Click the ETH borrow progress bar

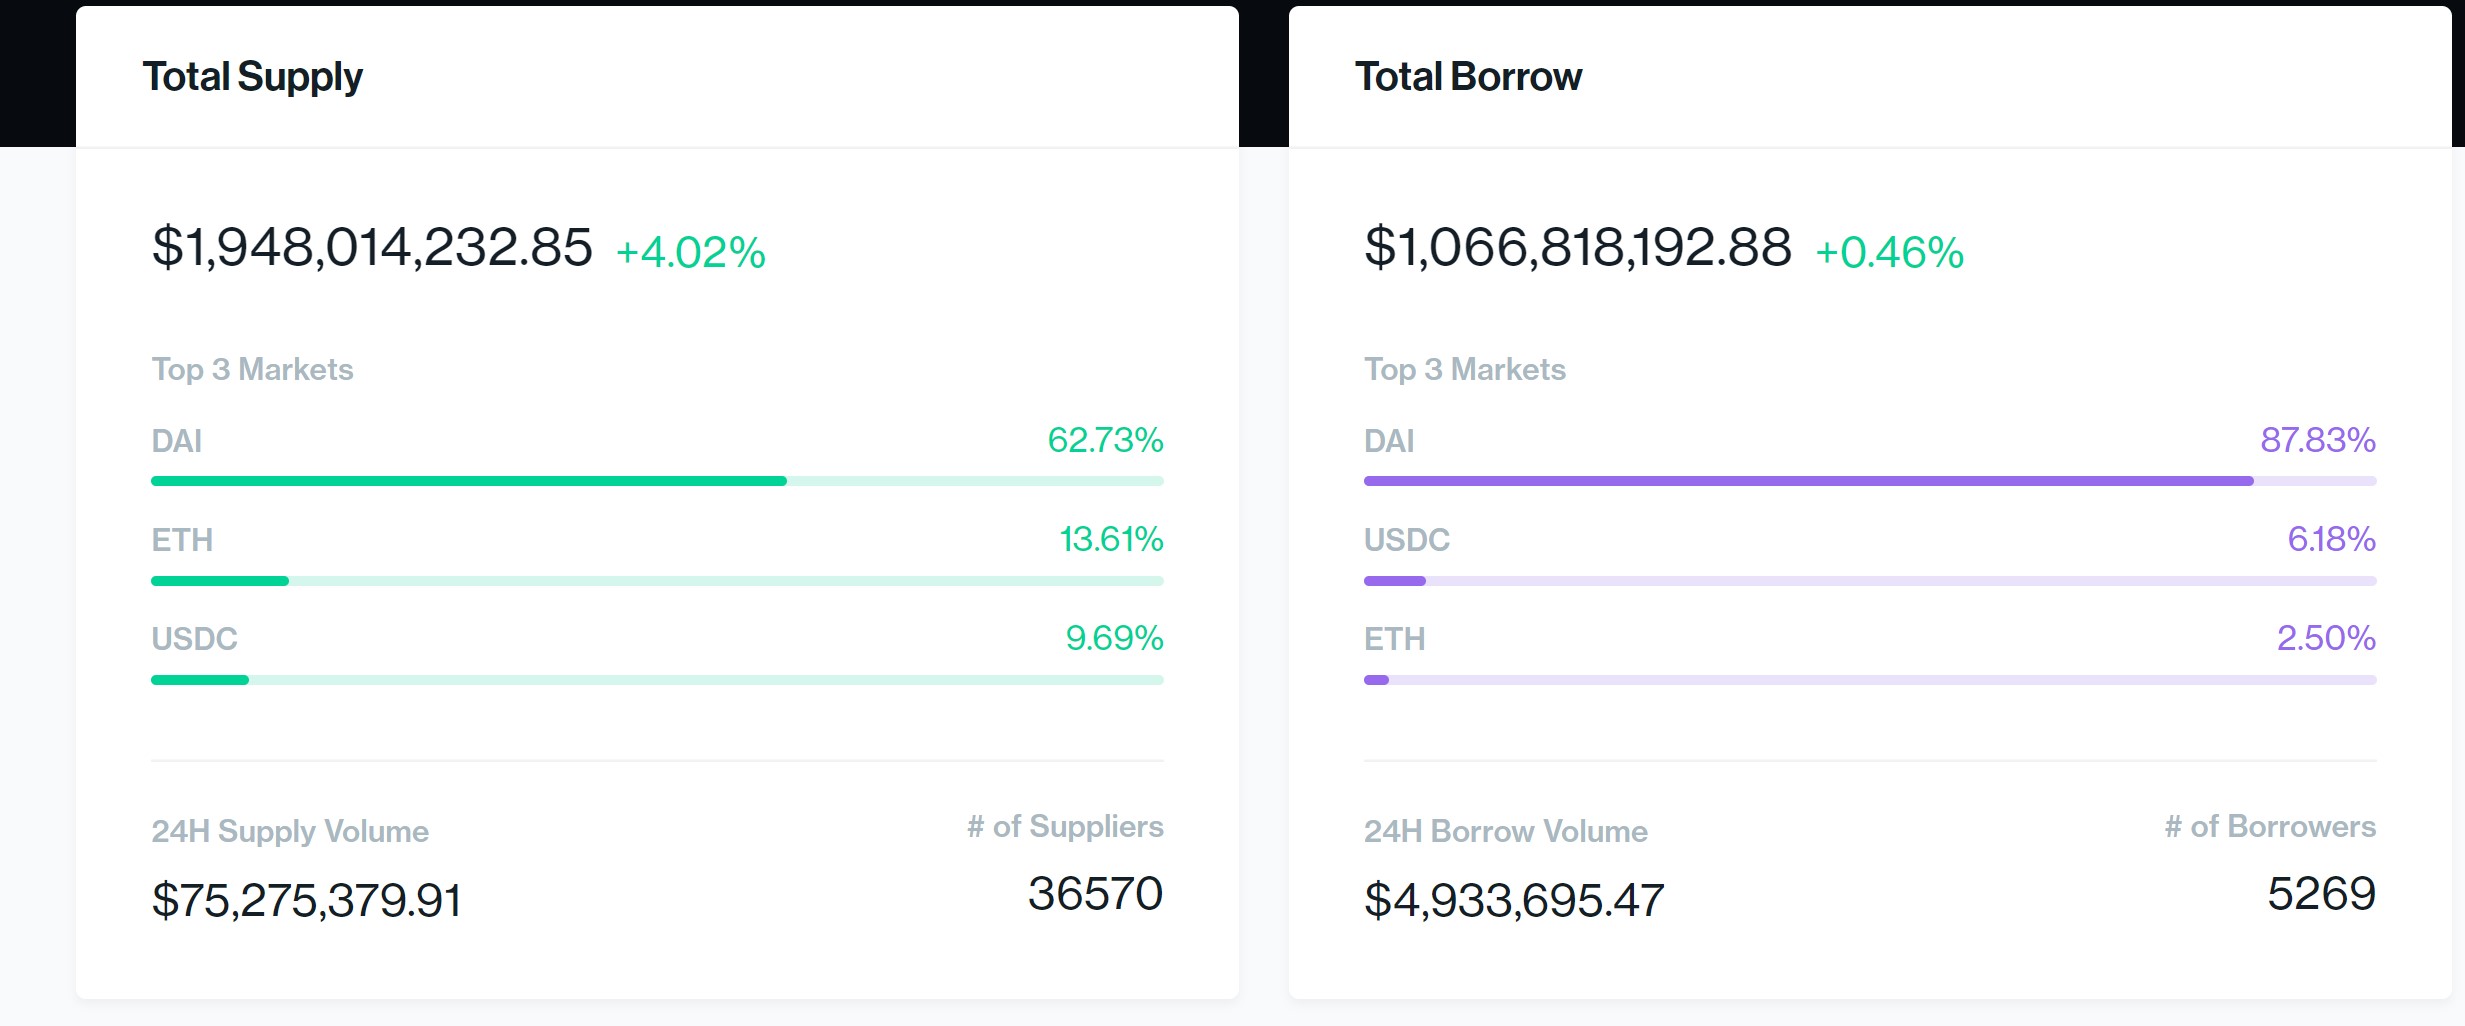1869,680
